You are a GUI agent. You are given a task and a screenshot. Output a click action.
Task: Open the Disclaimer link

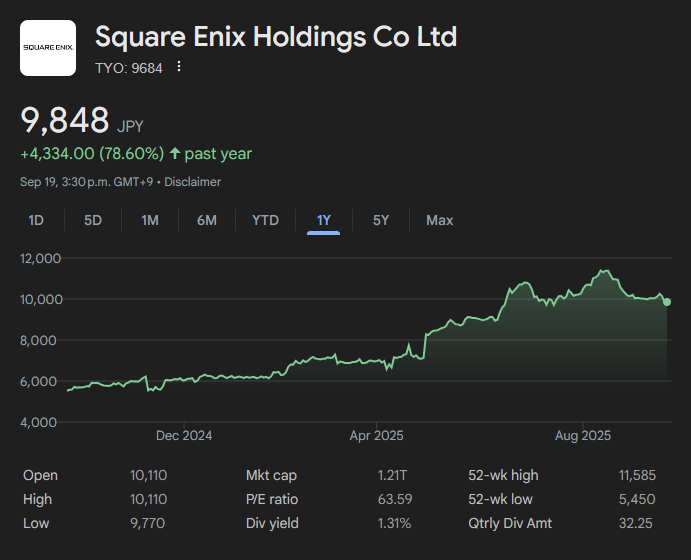[193, 182]
